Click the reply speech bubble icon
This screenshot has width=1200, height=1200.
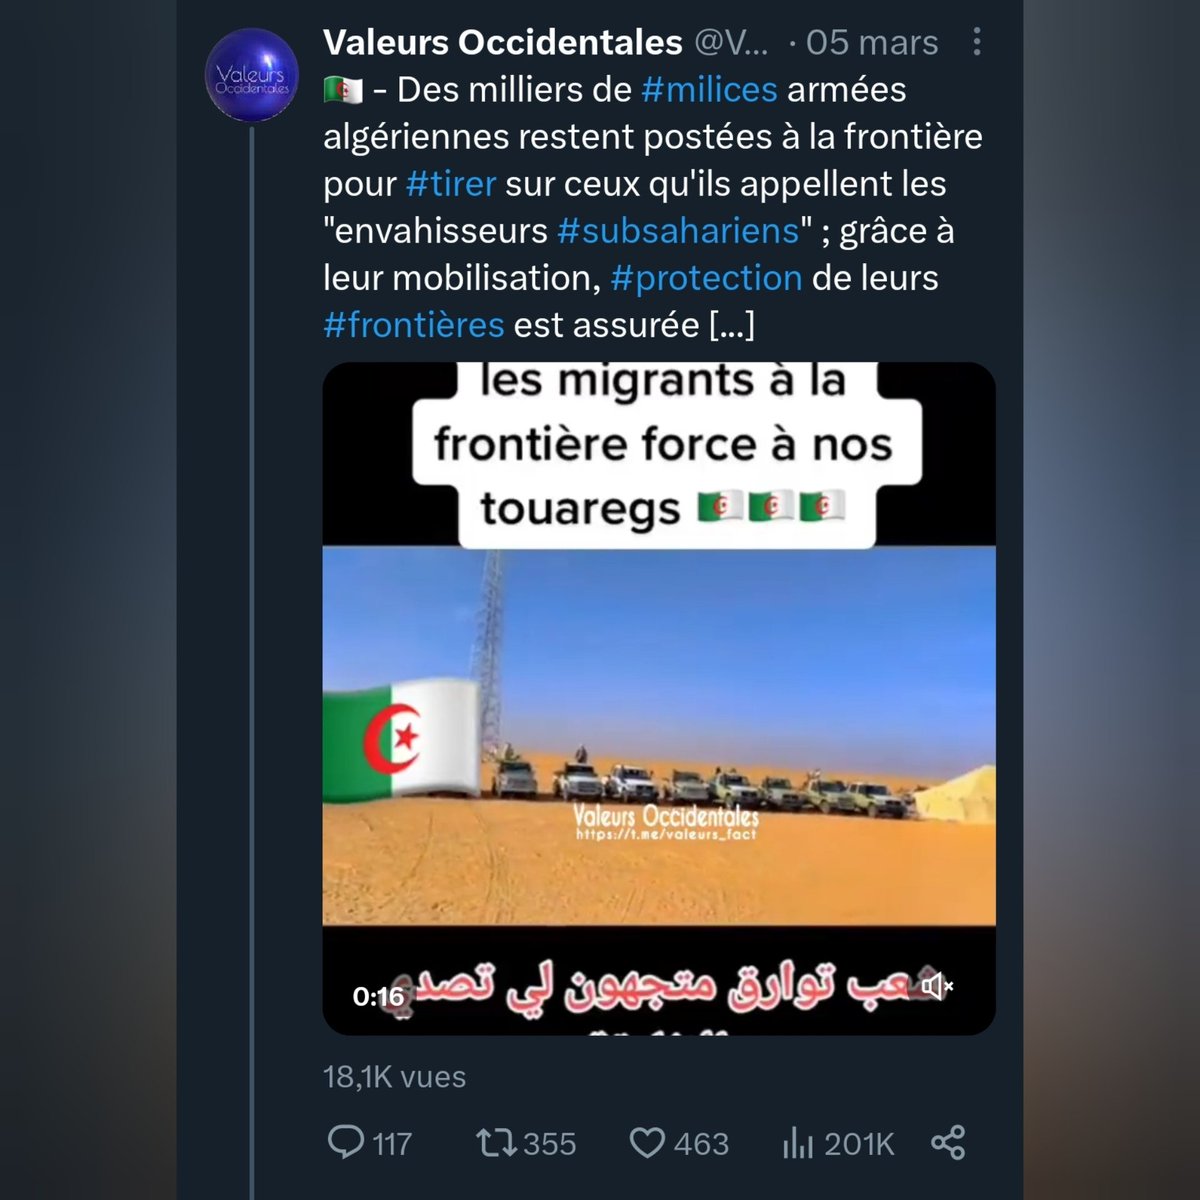click(346, 1142)
